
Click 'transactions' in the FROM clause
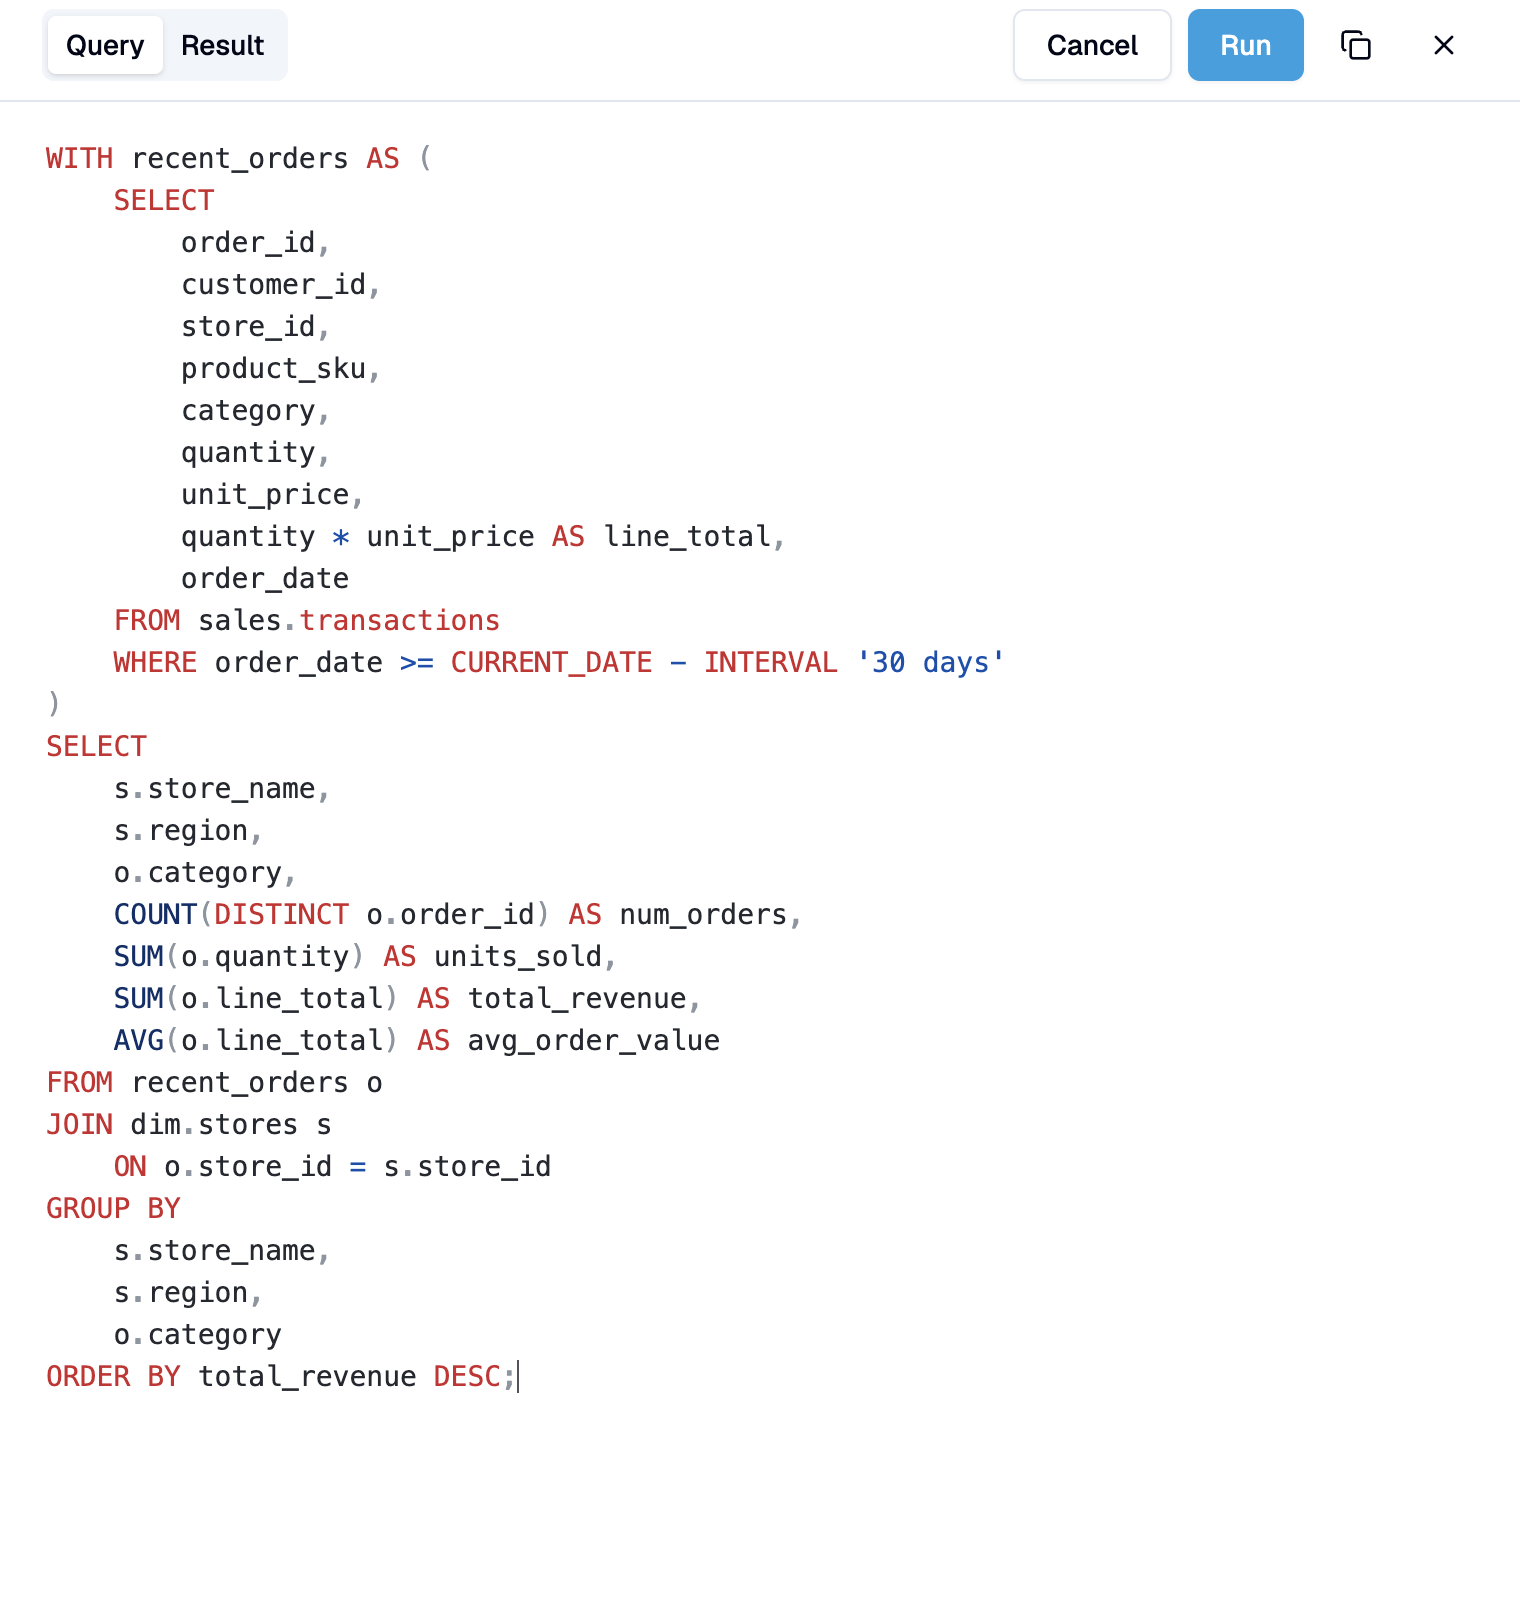399,621
